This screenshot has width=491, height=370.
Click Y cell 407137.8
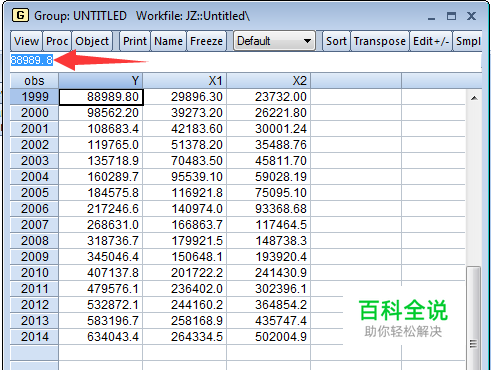[101, 273]
